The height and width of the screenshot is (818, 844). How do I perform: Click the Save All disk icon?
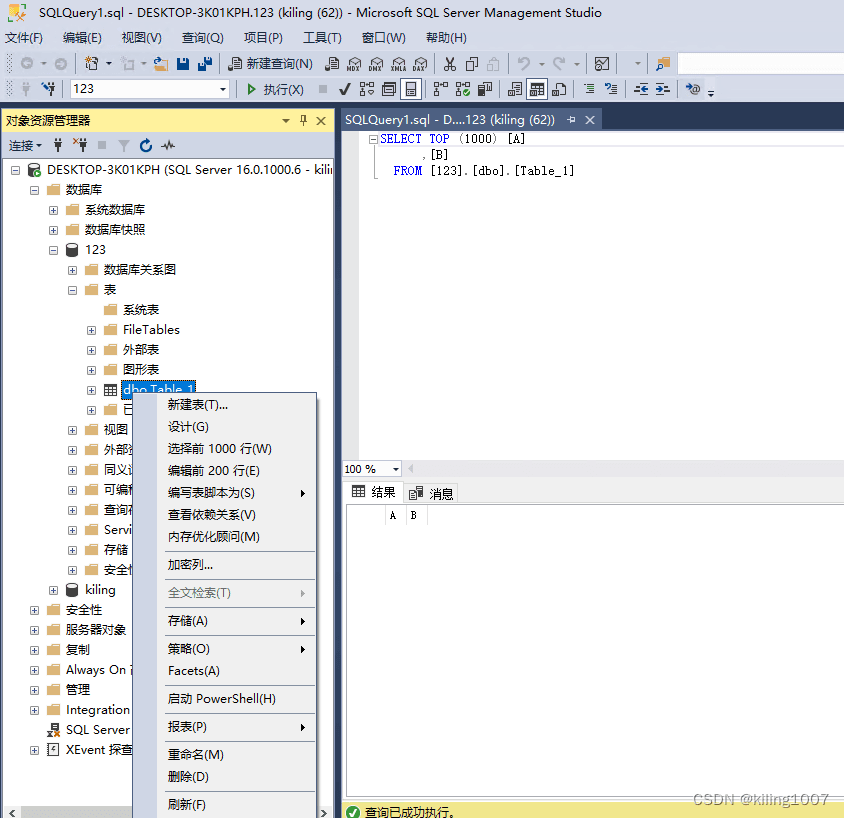pyautogui.click(x=204, y=63)
